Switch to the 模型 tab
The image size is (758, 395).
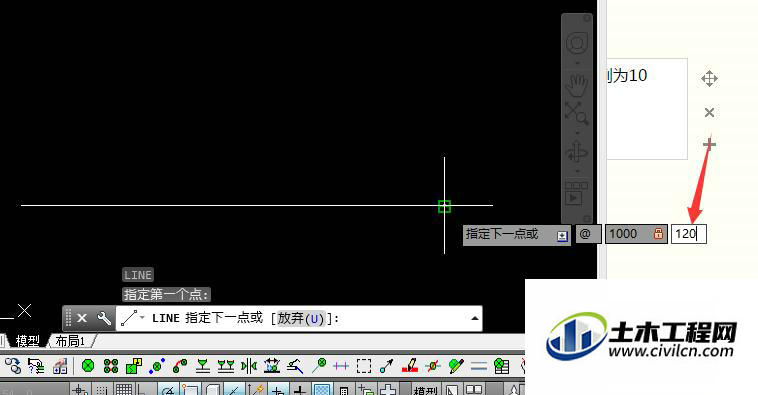(x=28, y=341)
